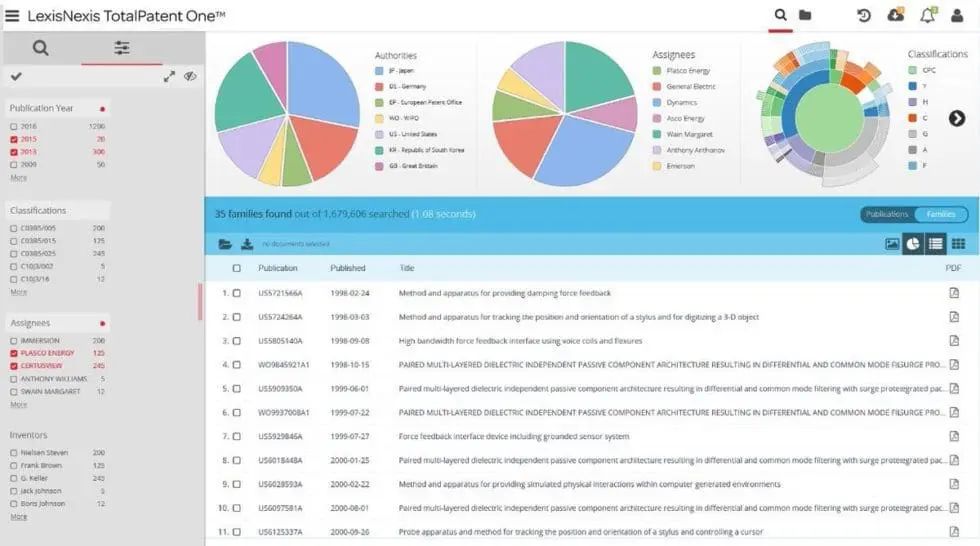Click Plasco Energy legend color swatch
Viewport: 980px width, 546px height.
(657, 71)
